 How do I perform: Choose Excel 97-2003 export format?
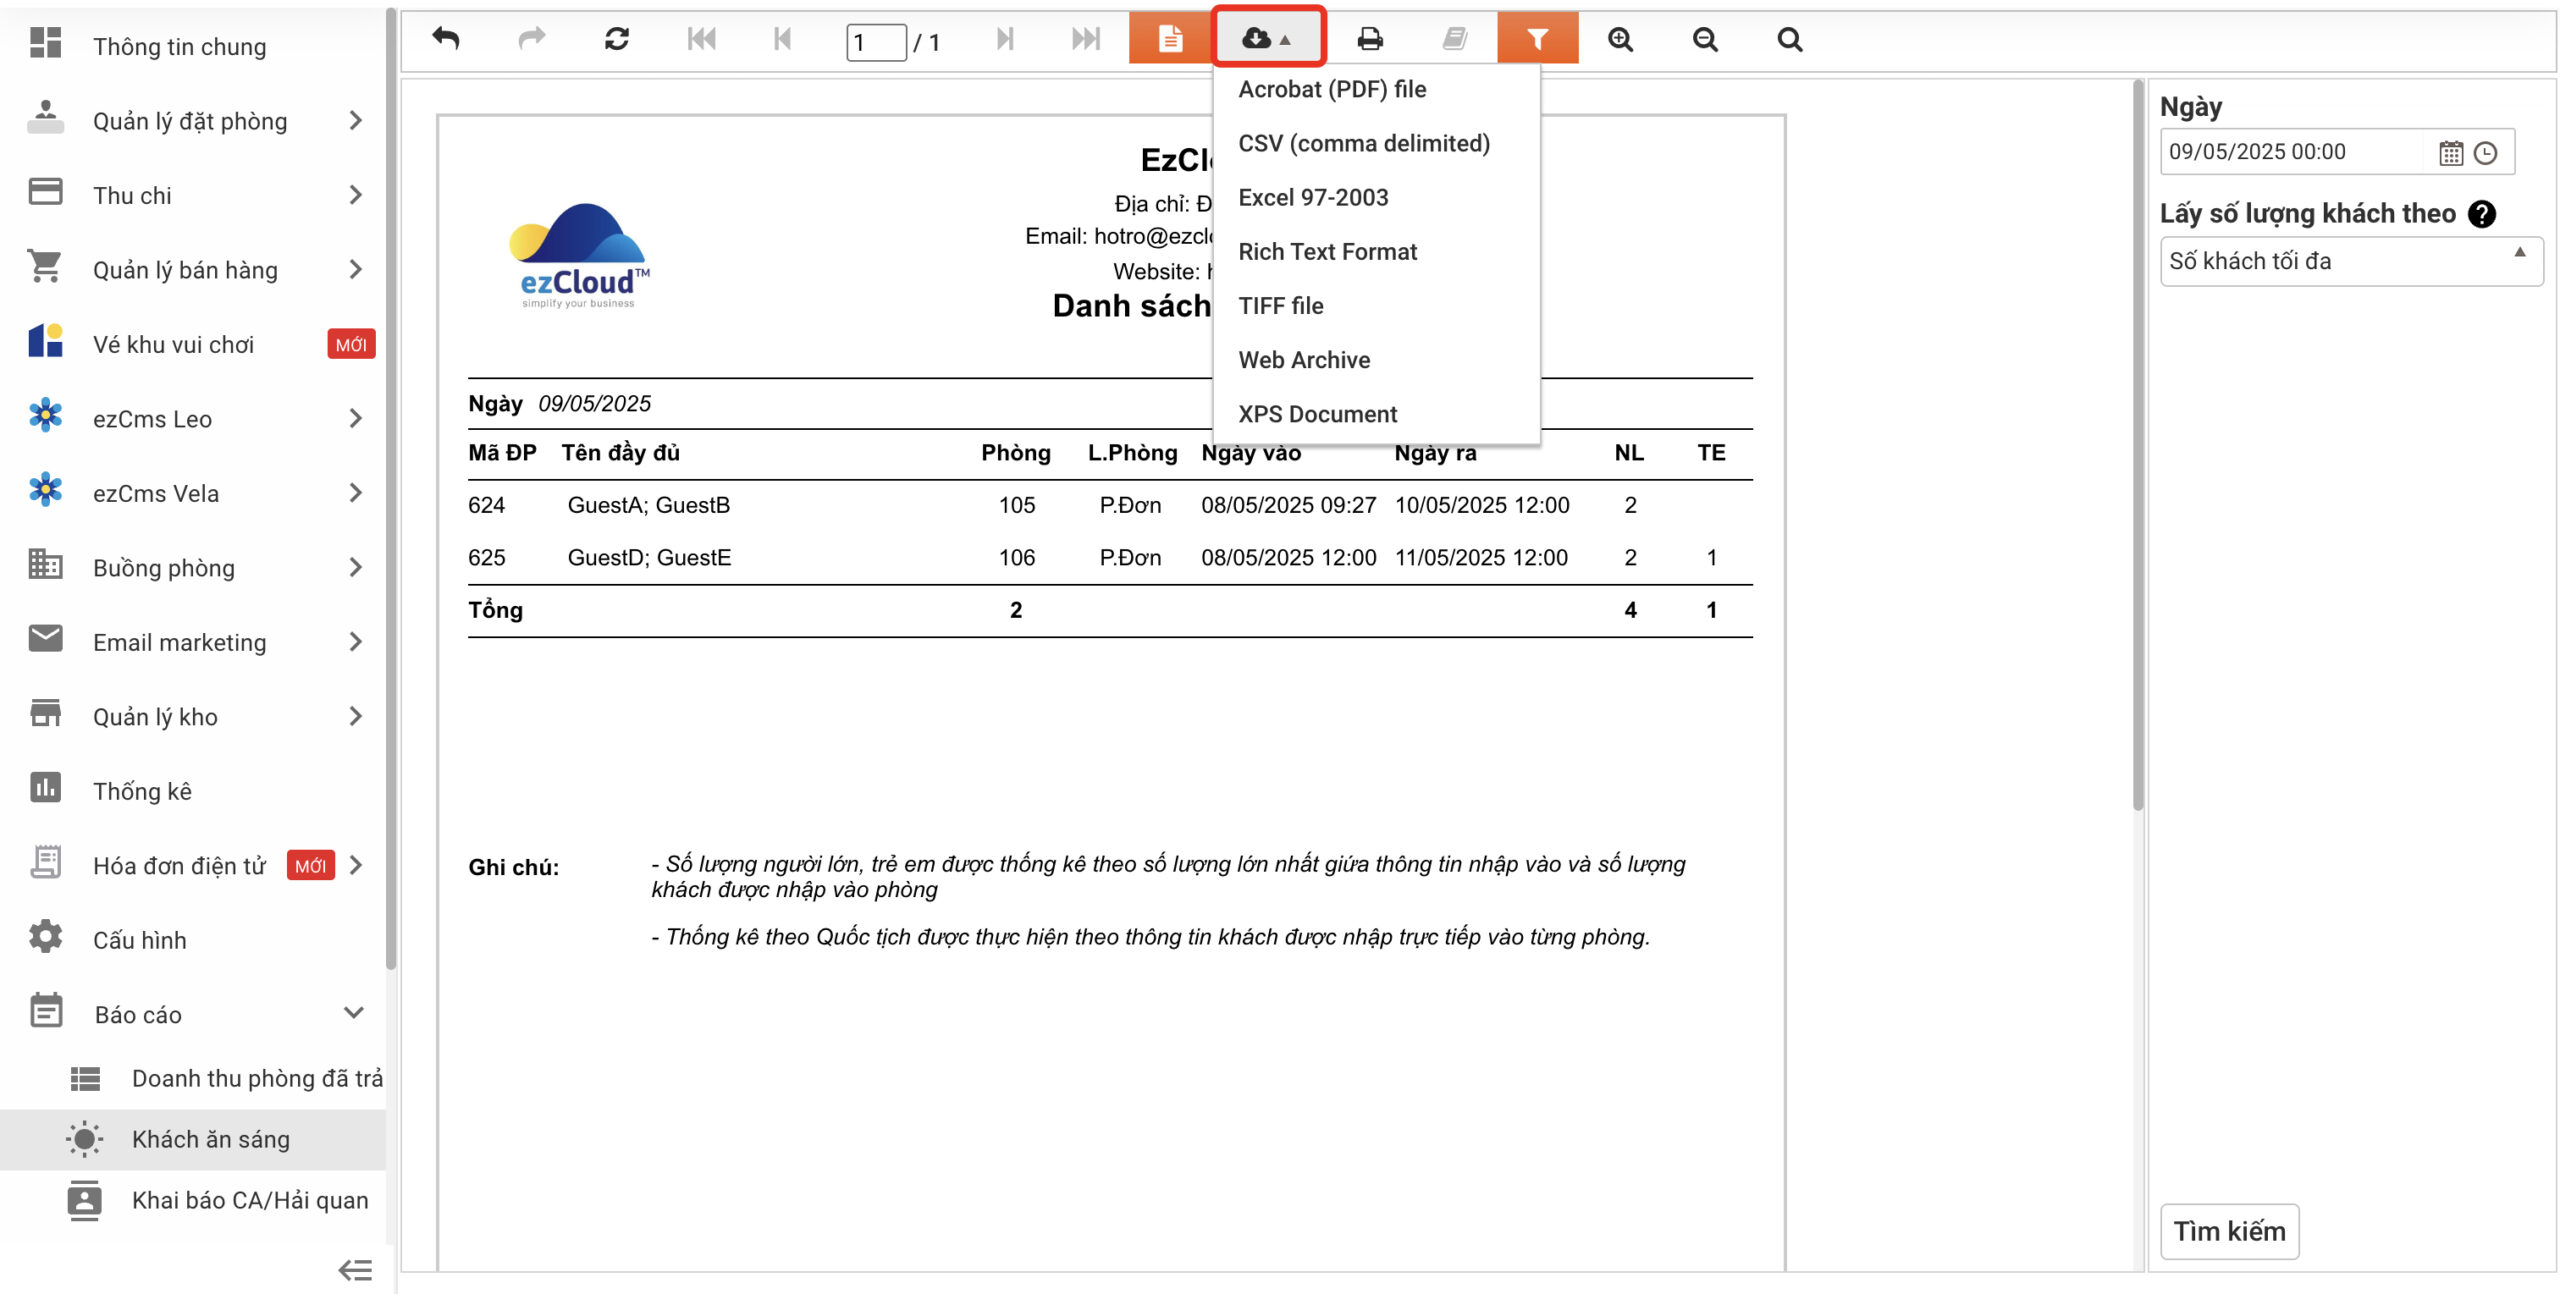(x=1313, y=197)
